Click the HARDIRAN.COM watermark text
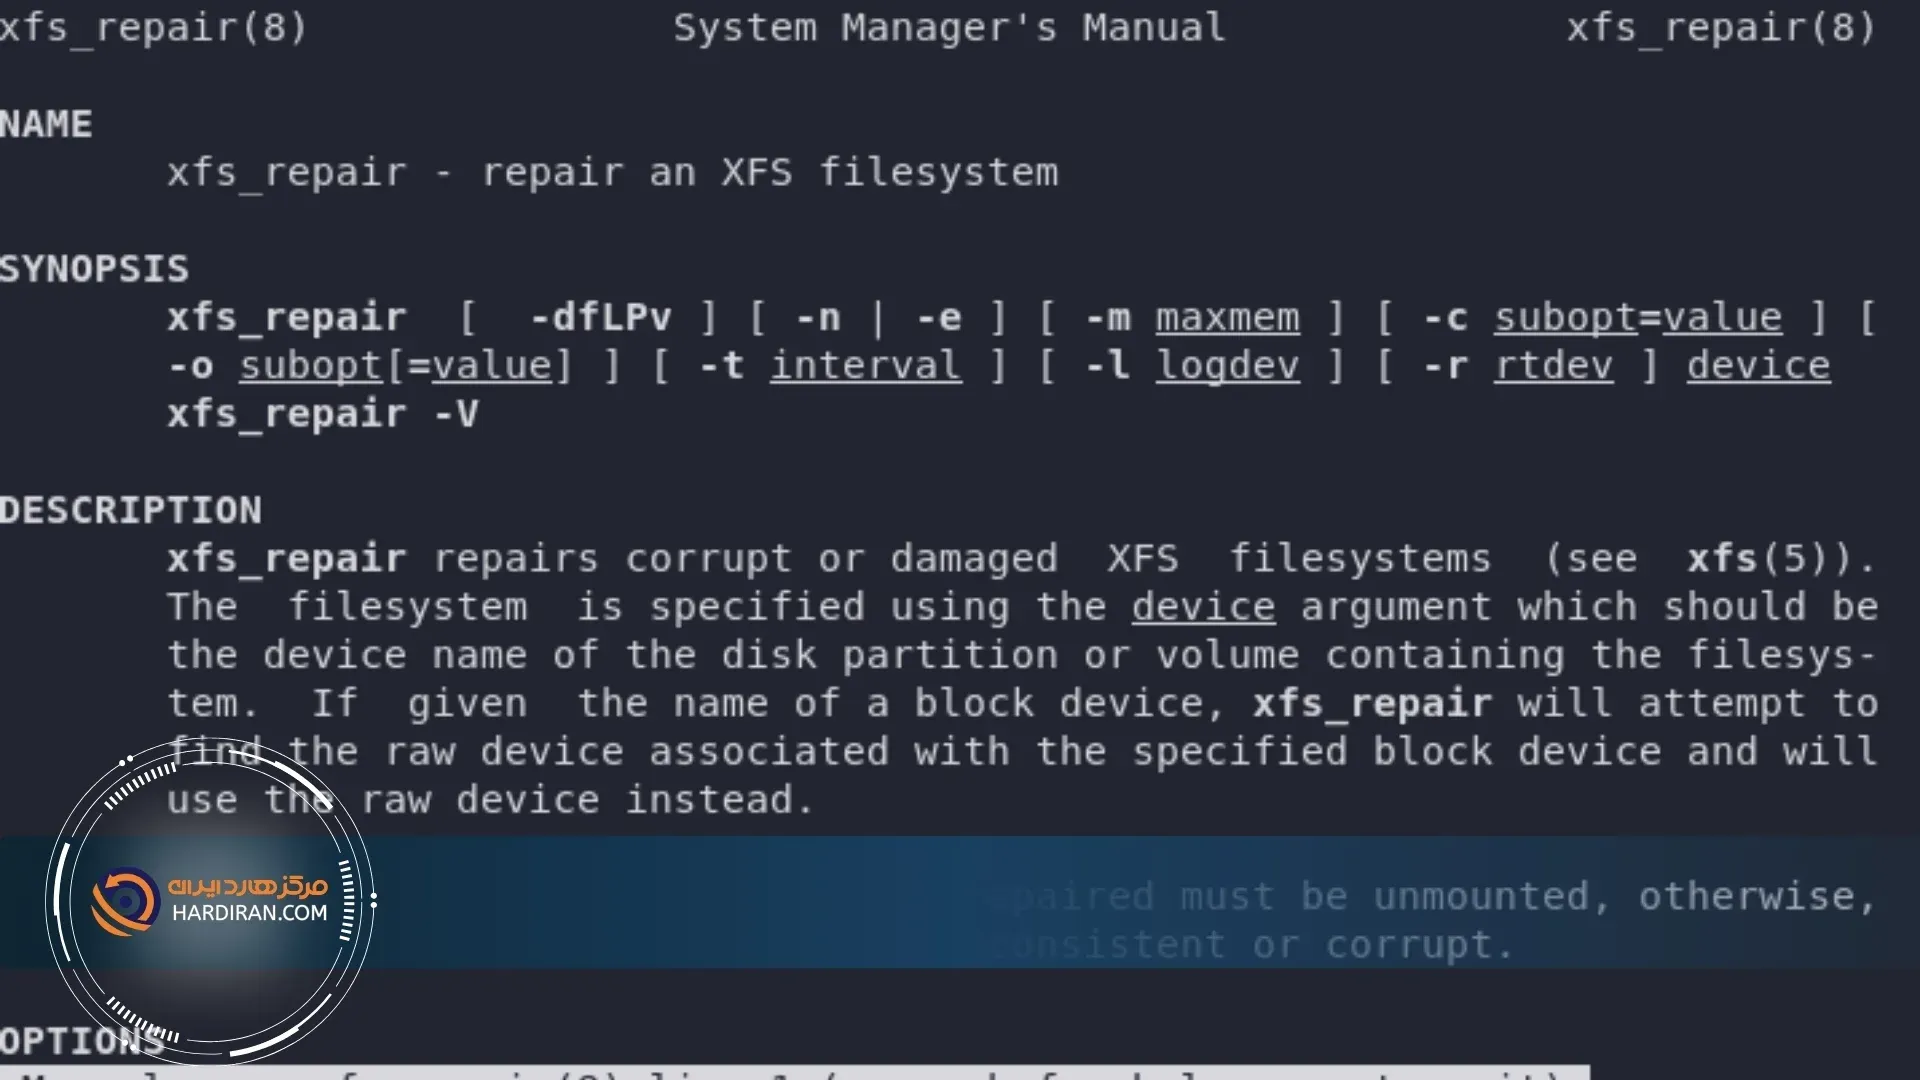This screenshot has height=1080, width=1920. [x=249, y=913]
